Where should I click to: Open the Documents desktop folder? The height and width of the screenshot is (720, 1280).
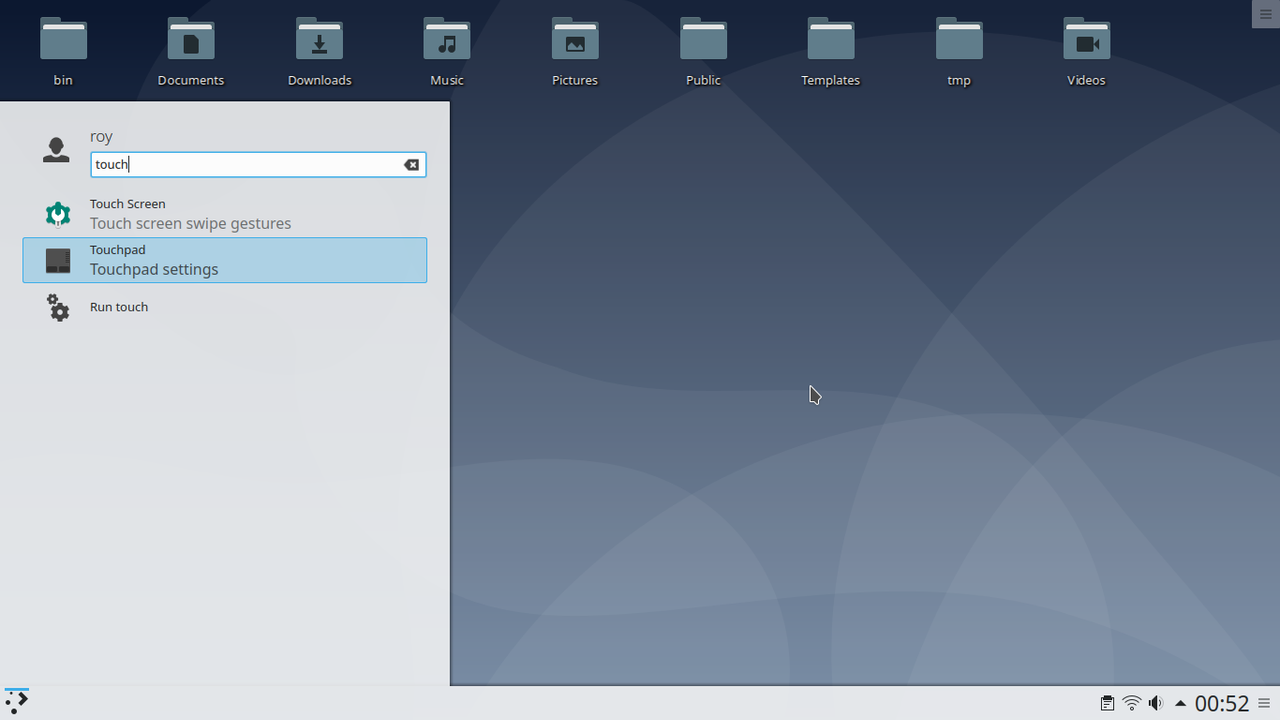coord(191,52)
